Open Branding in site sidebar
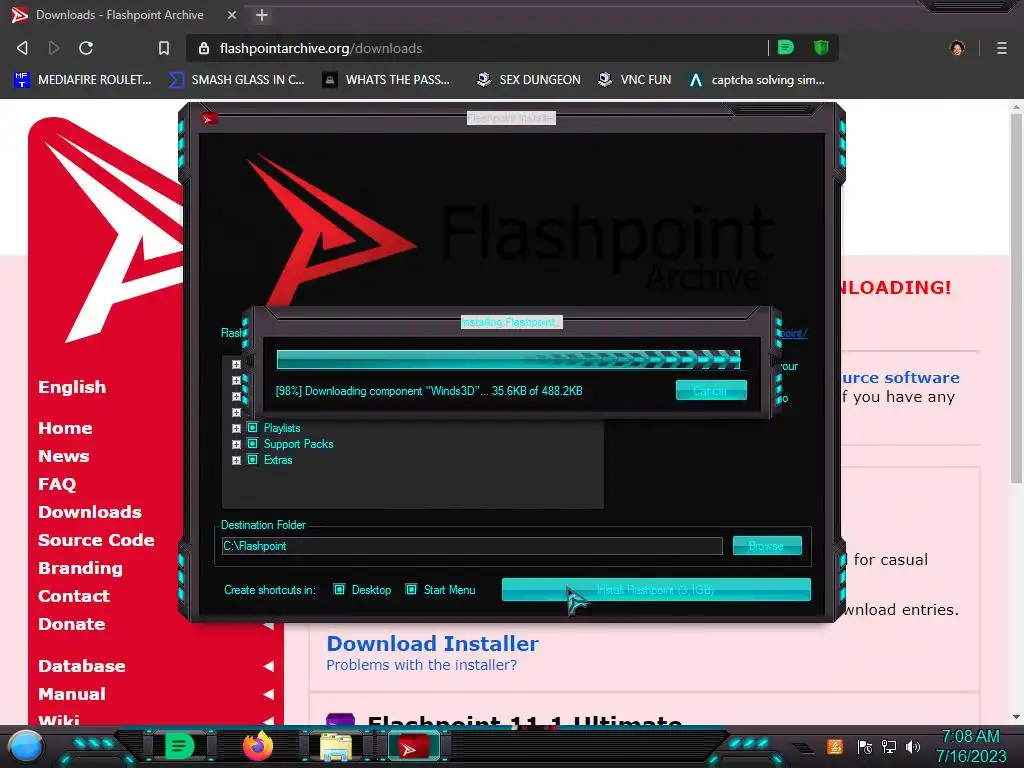Image resolution: width=1024 pixels, height=768 pixels. click(x=80, y=568)
